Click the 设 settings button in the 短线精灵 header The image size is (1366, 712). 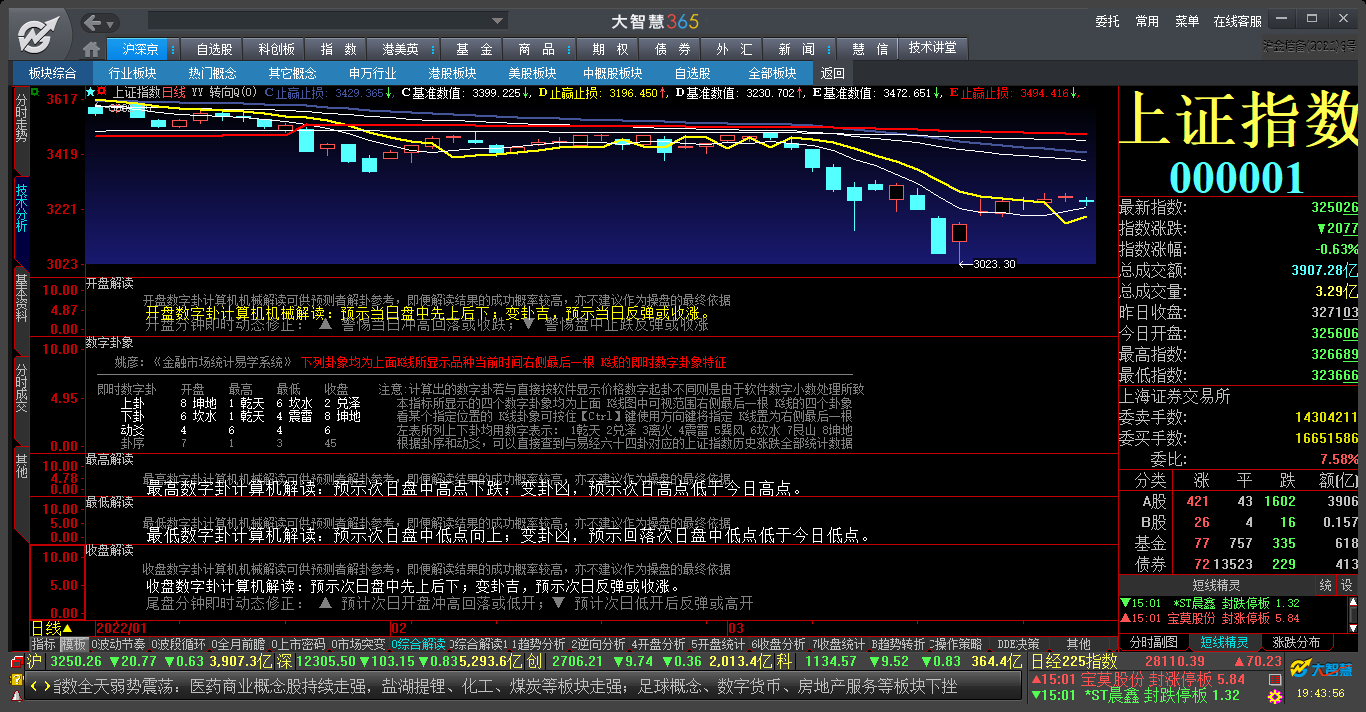pos(1346,586)
